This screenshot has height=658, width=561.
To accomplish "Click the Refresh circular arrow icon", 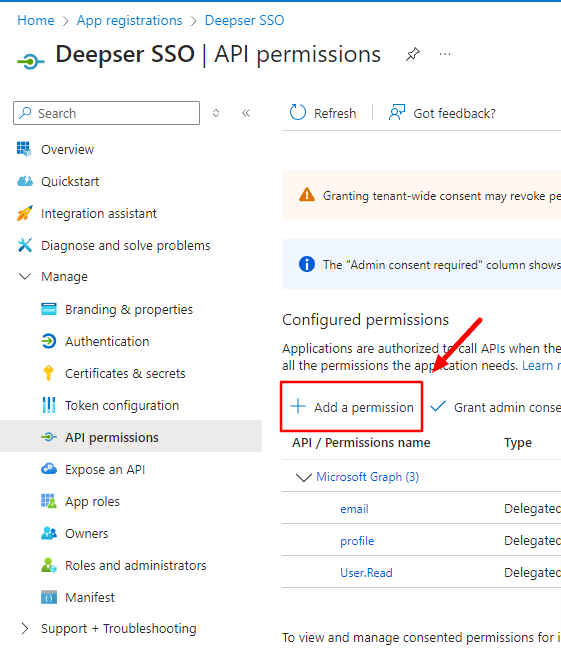I will click(x=297, y=112).
